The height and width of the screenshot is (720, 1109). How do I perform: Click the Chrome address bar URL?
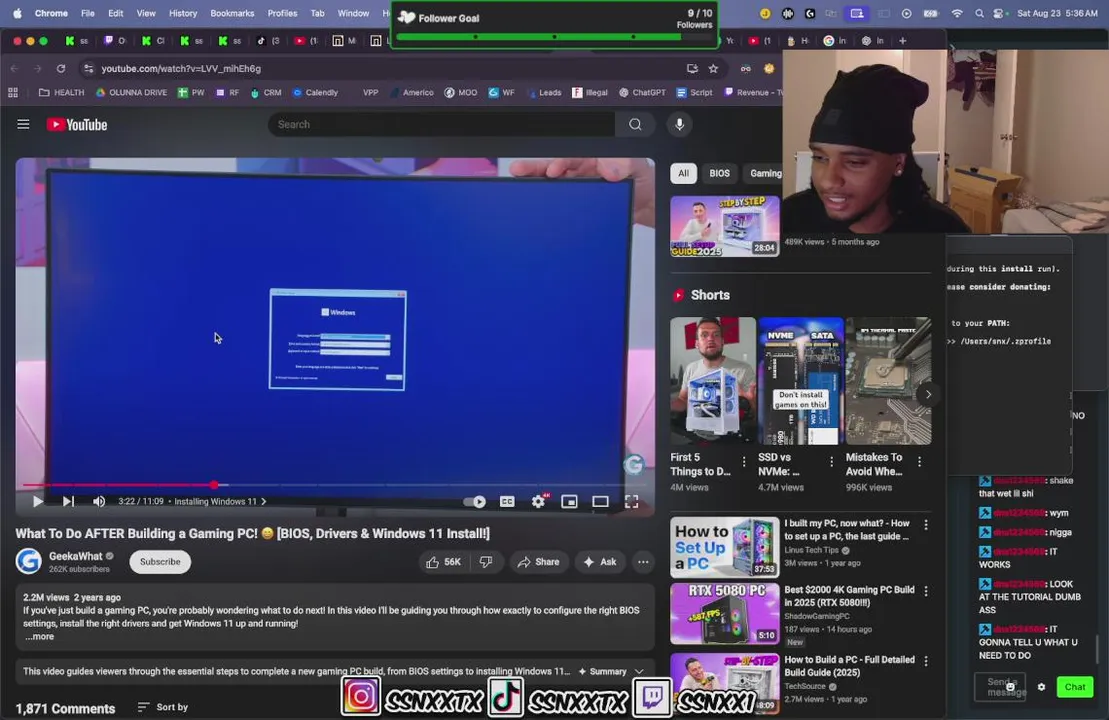[181, 69]
